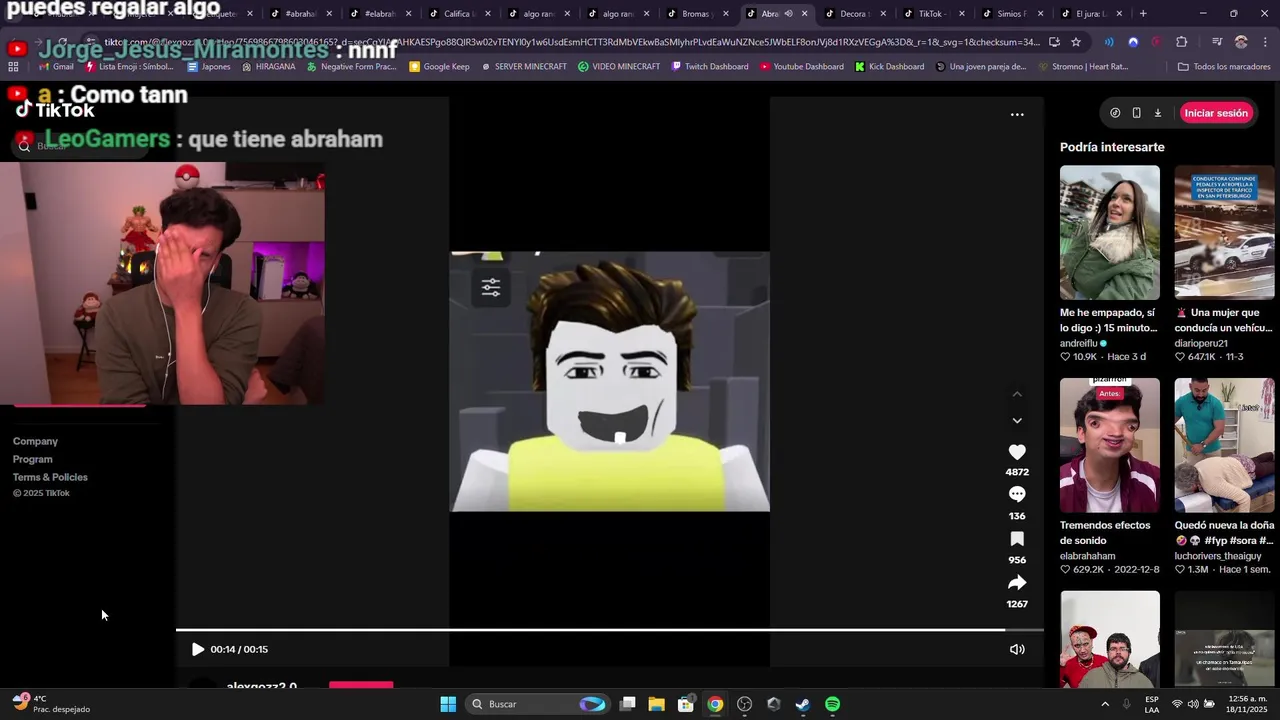The height and width of the screenshot is (720, 1280).
Task: Open the Twitch Dashboard bookmark
Action: [x=710, y=66]
